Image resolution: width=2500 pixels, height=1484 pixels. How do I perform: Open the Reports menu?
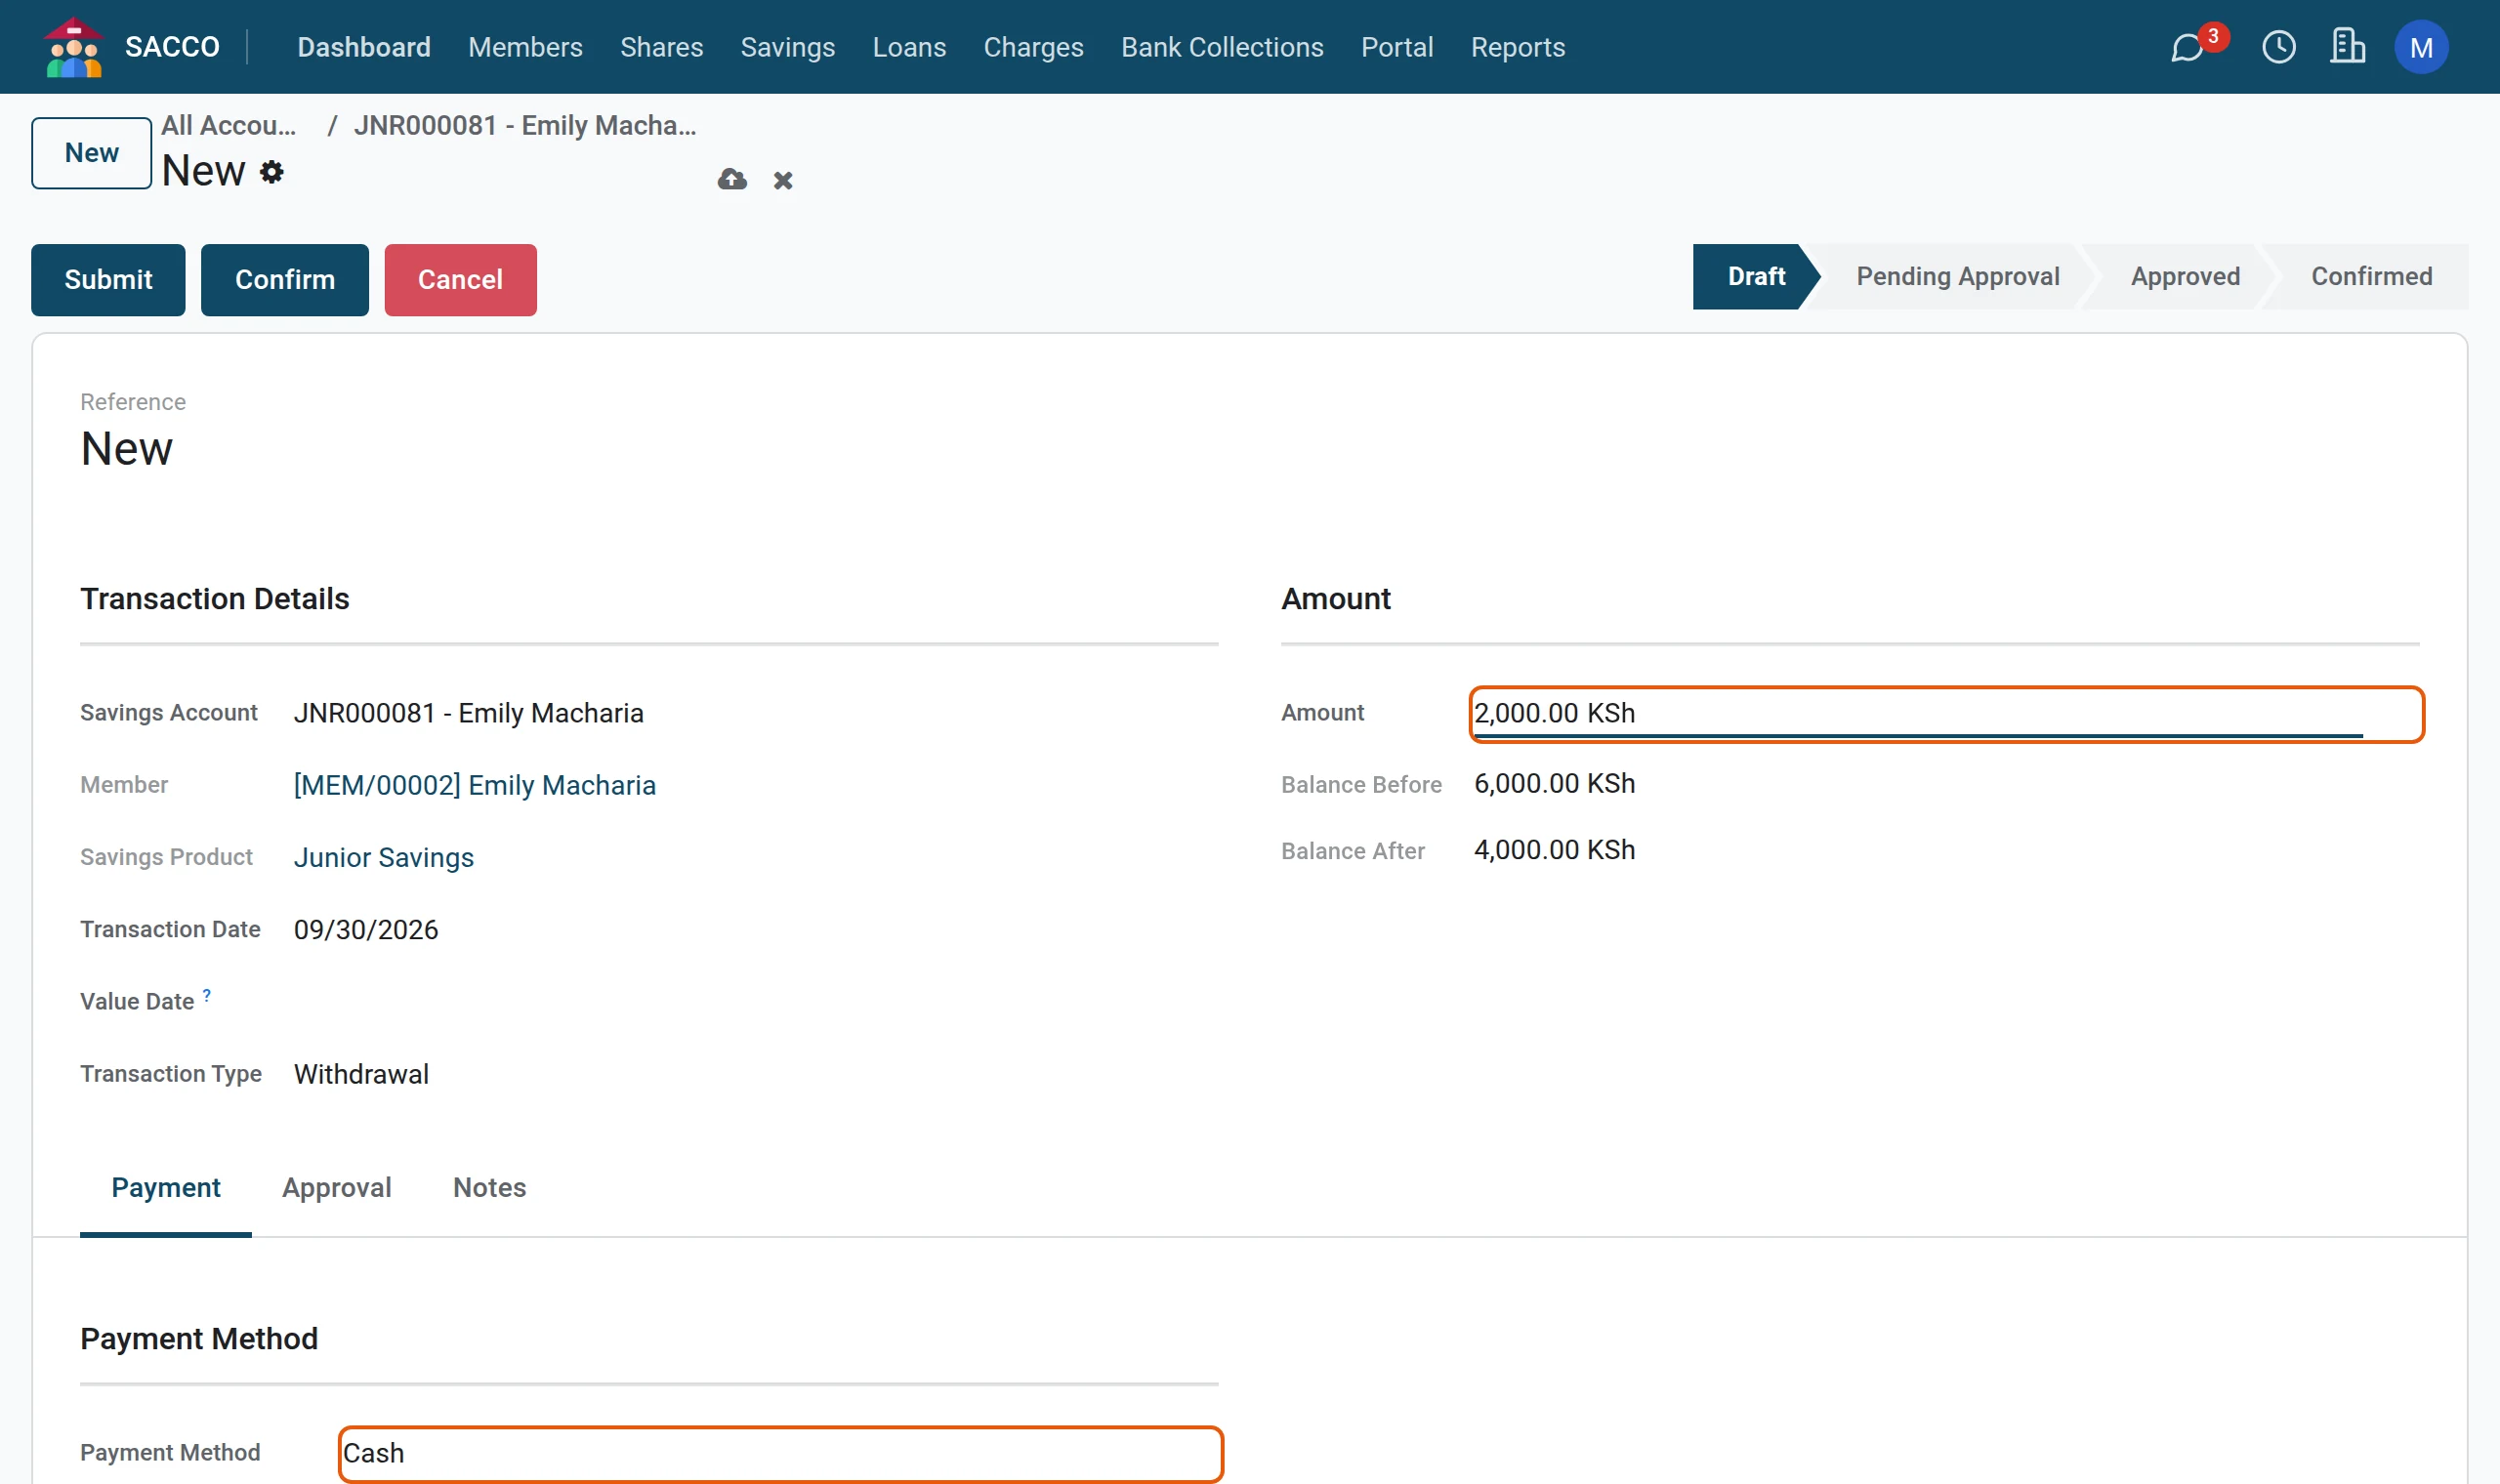(1517, 47)
